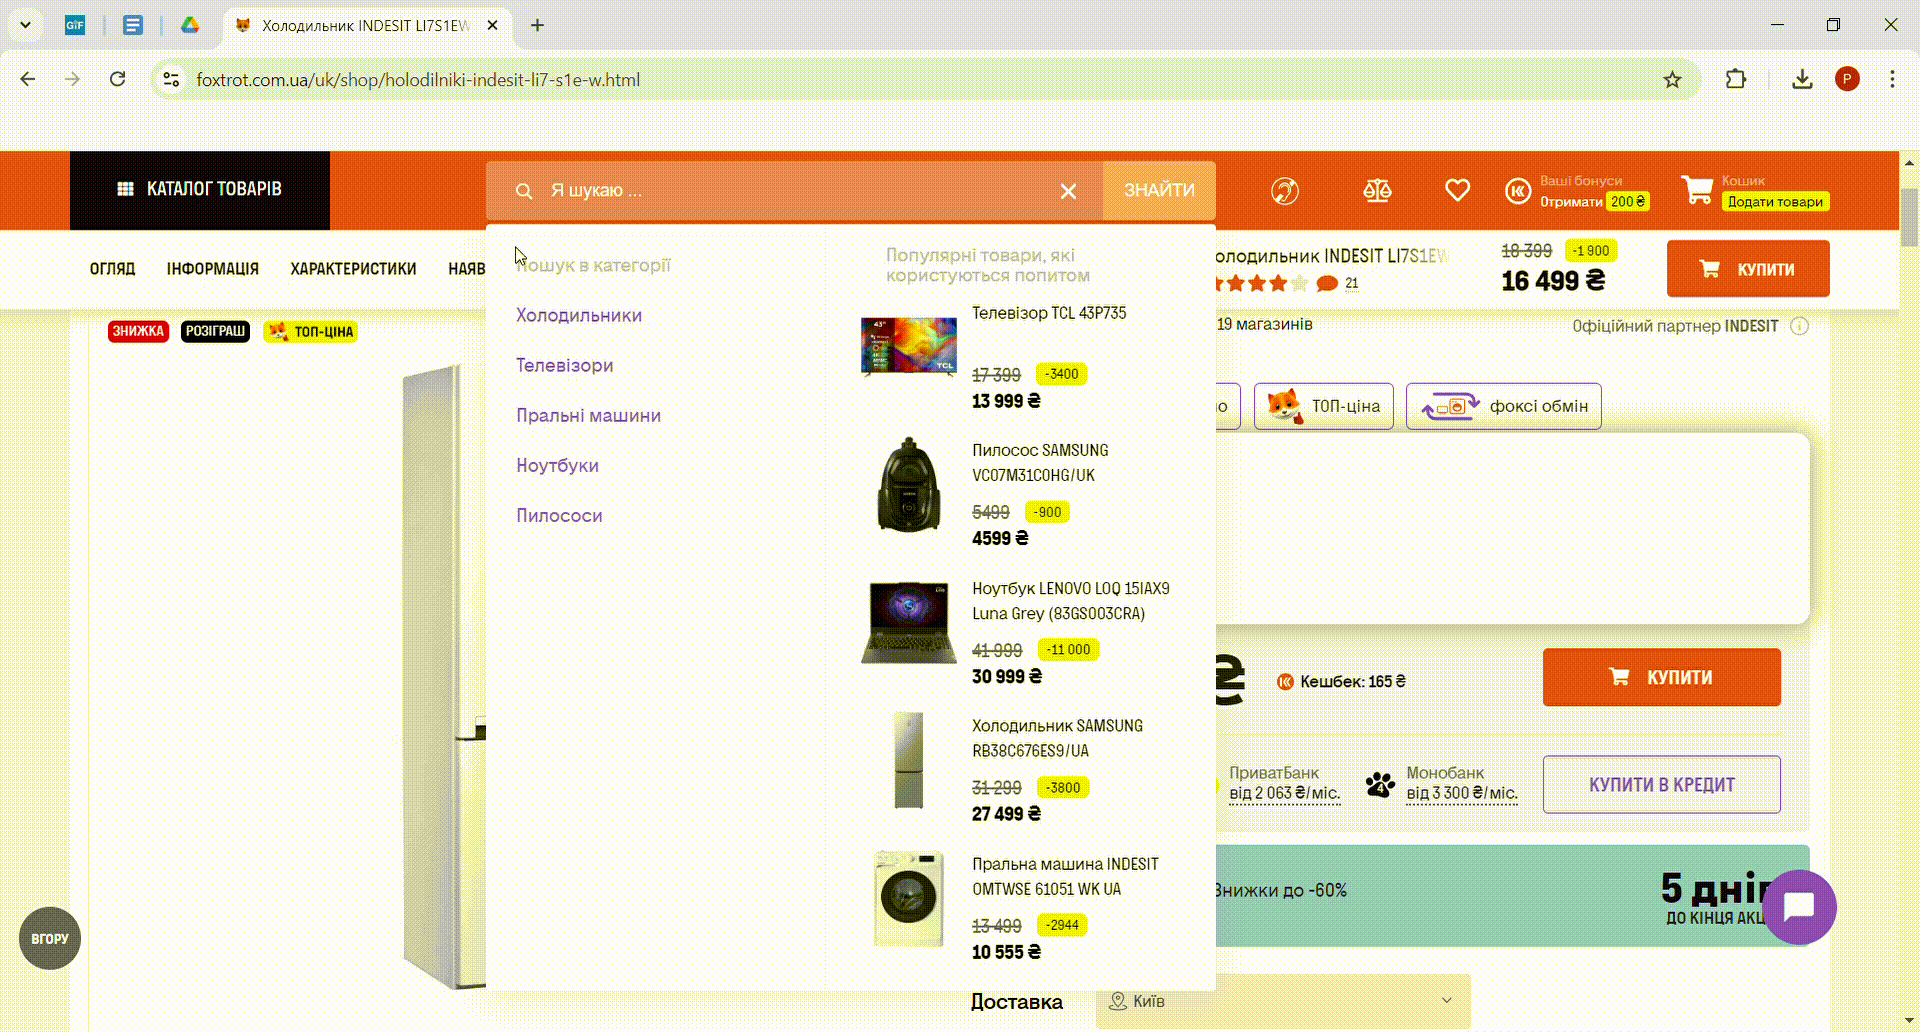The height and width of the screenshot is (1032, 1920).
Task: Switch to the ХАРАКТЕРИСТИКИ tab
Action: [x=353, y=269]
